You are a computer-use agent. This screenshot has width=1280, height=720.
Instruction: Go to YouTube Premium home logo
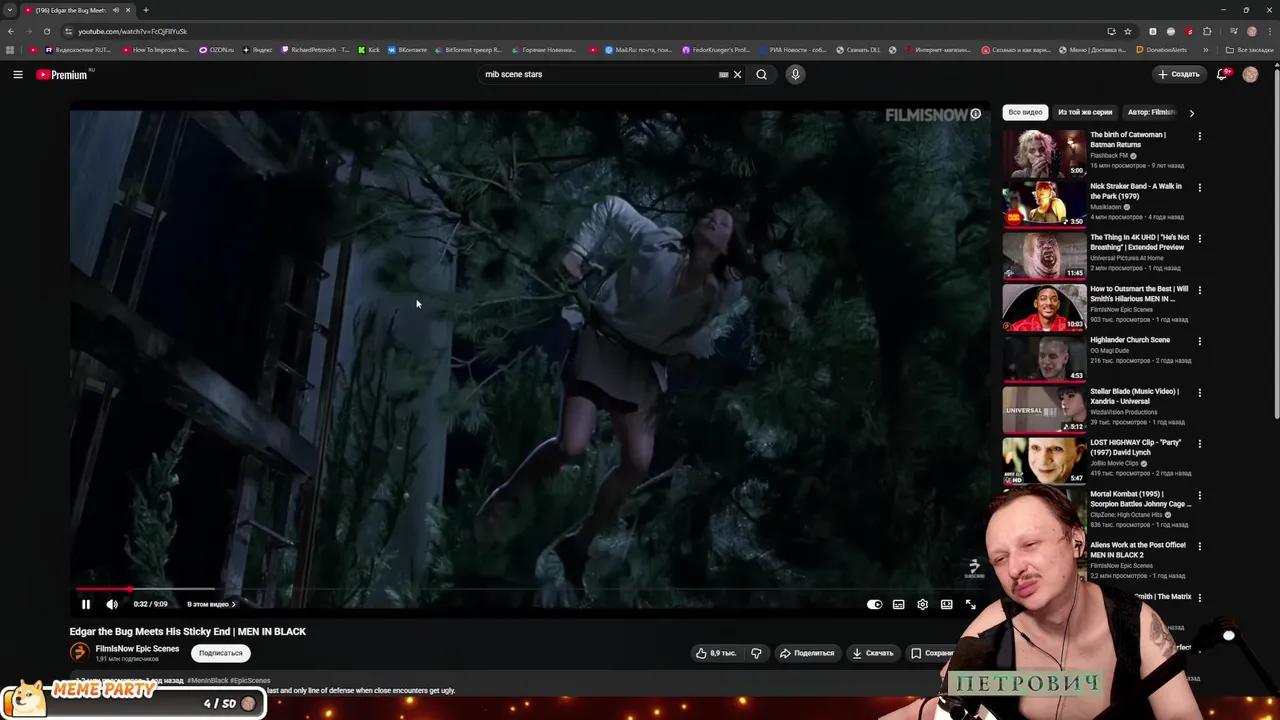[63, 74]
